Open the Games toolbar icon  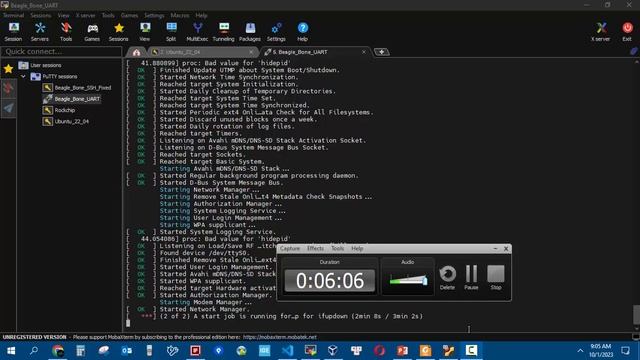coord(92,32)
